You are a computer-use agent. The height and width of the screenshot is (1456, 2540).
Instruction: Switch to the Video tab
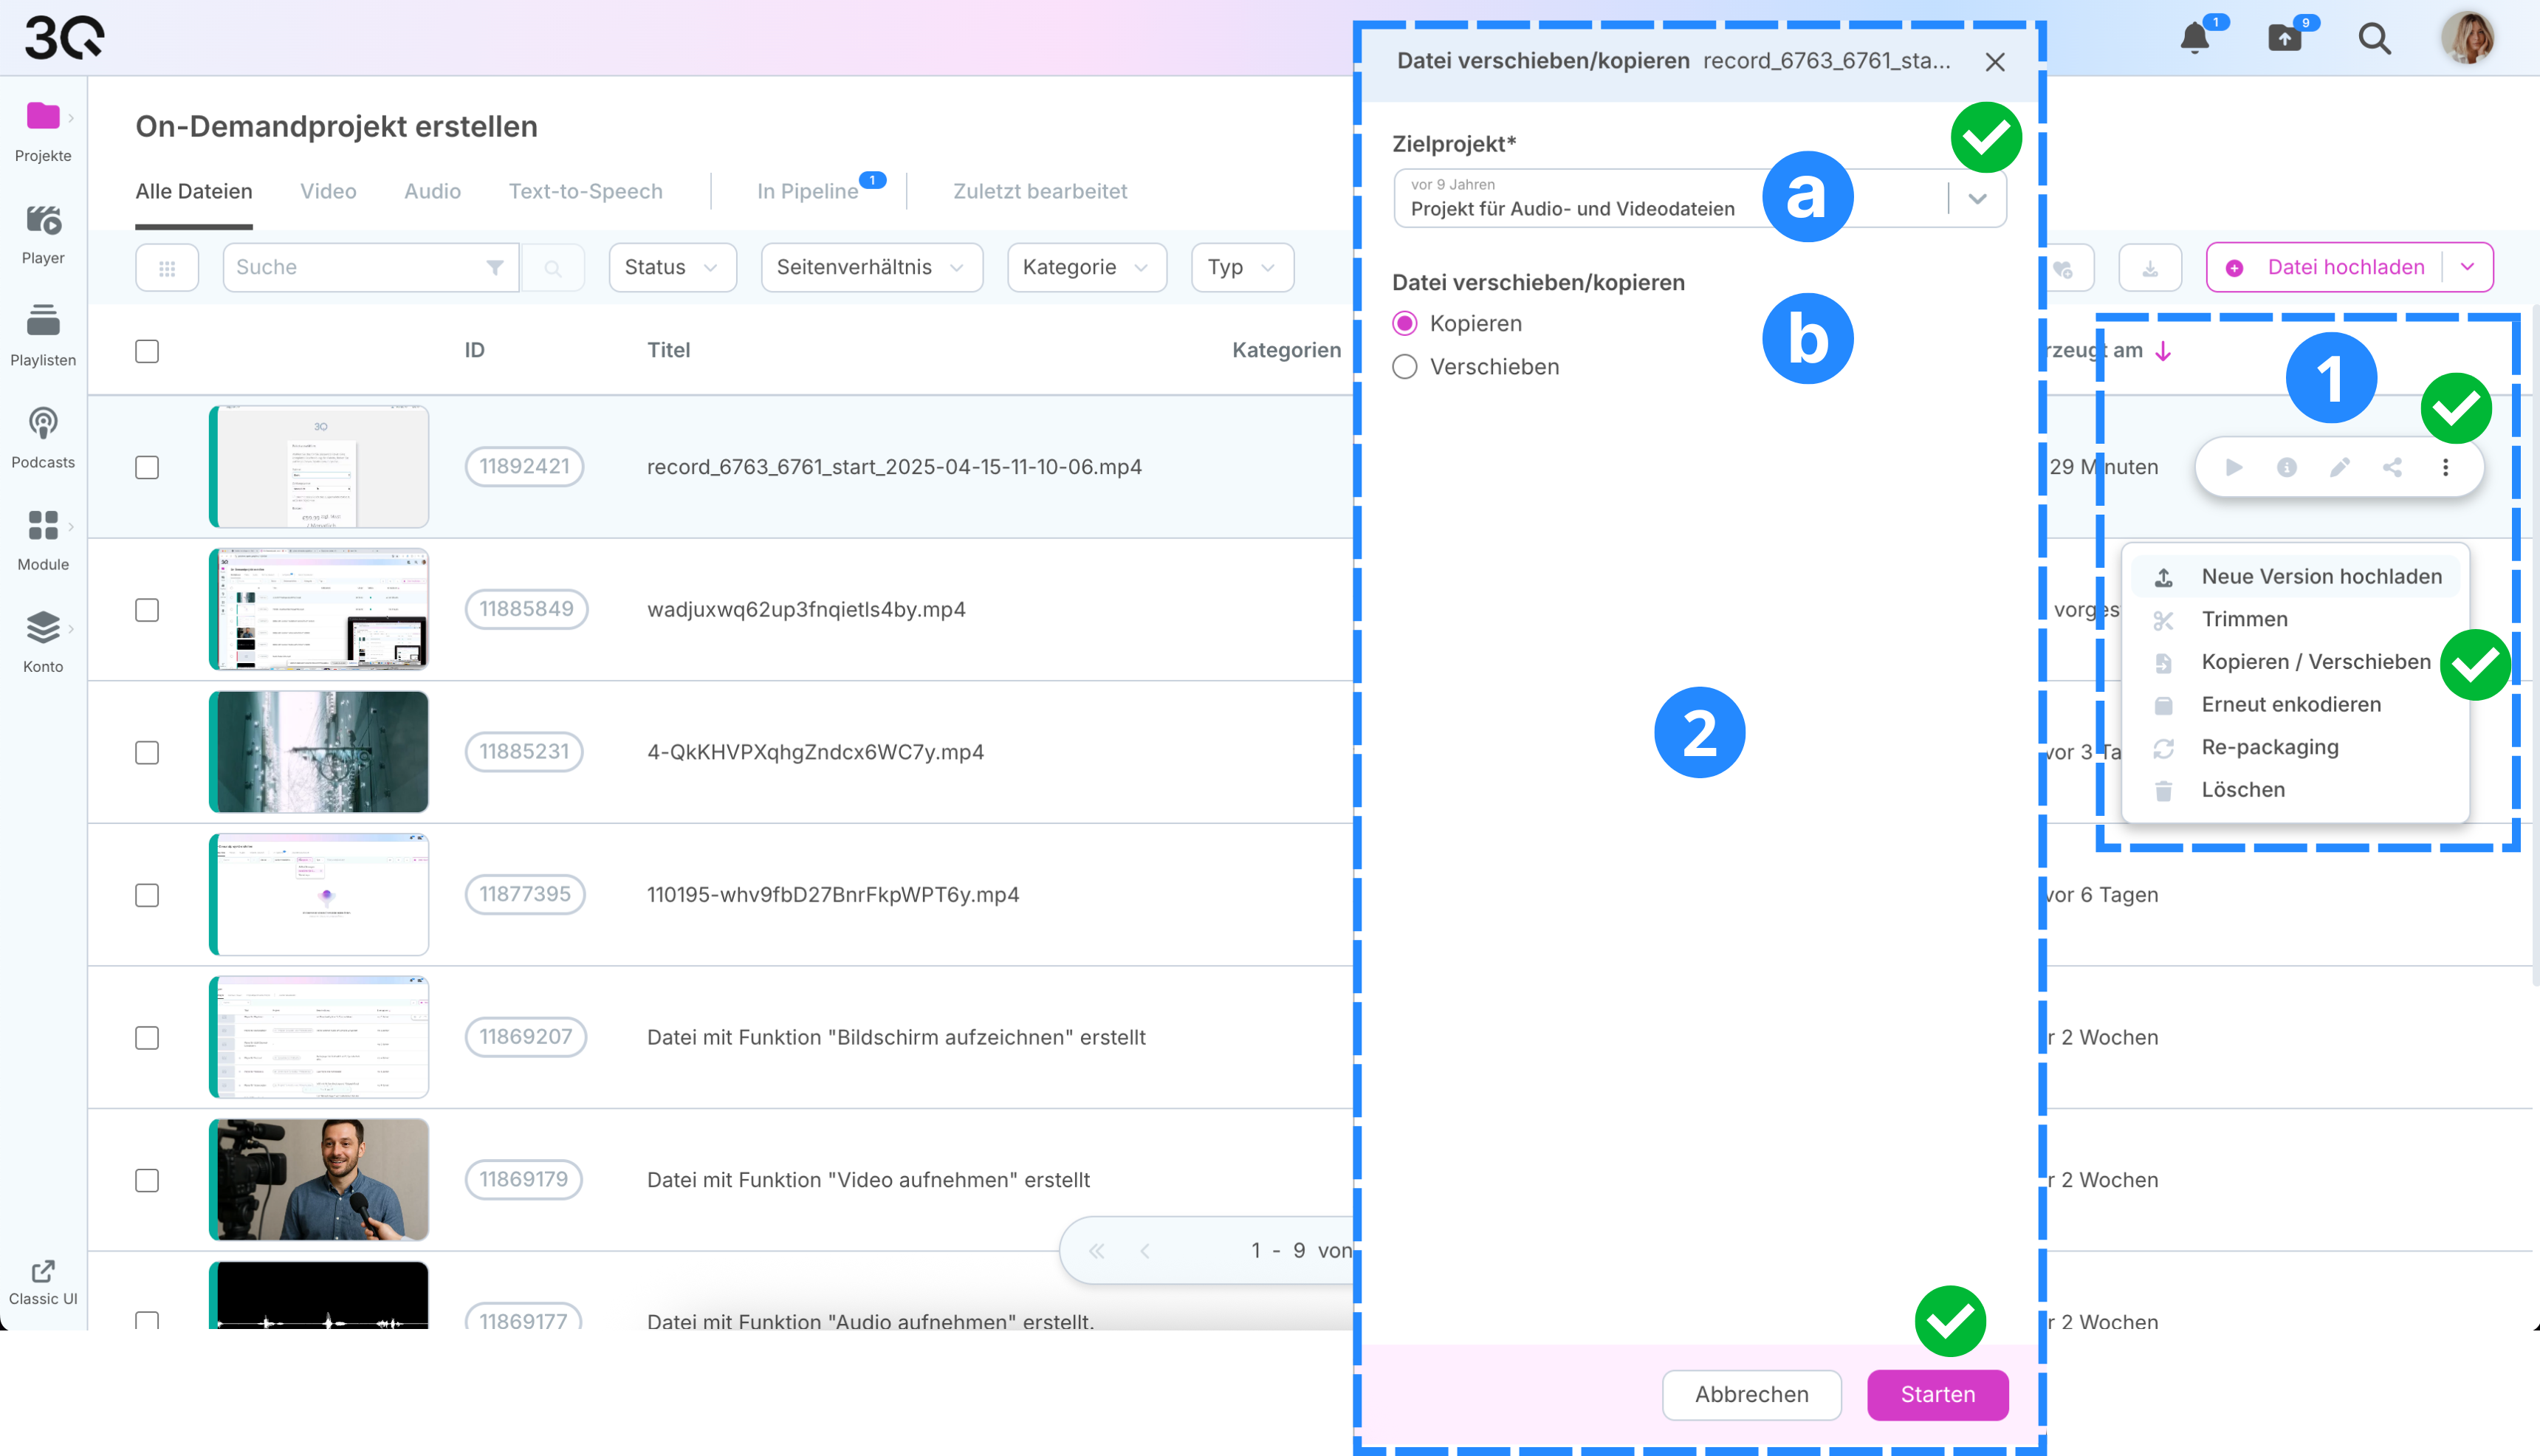[x=328, y=191]
